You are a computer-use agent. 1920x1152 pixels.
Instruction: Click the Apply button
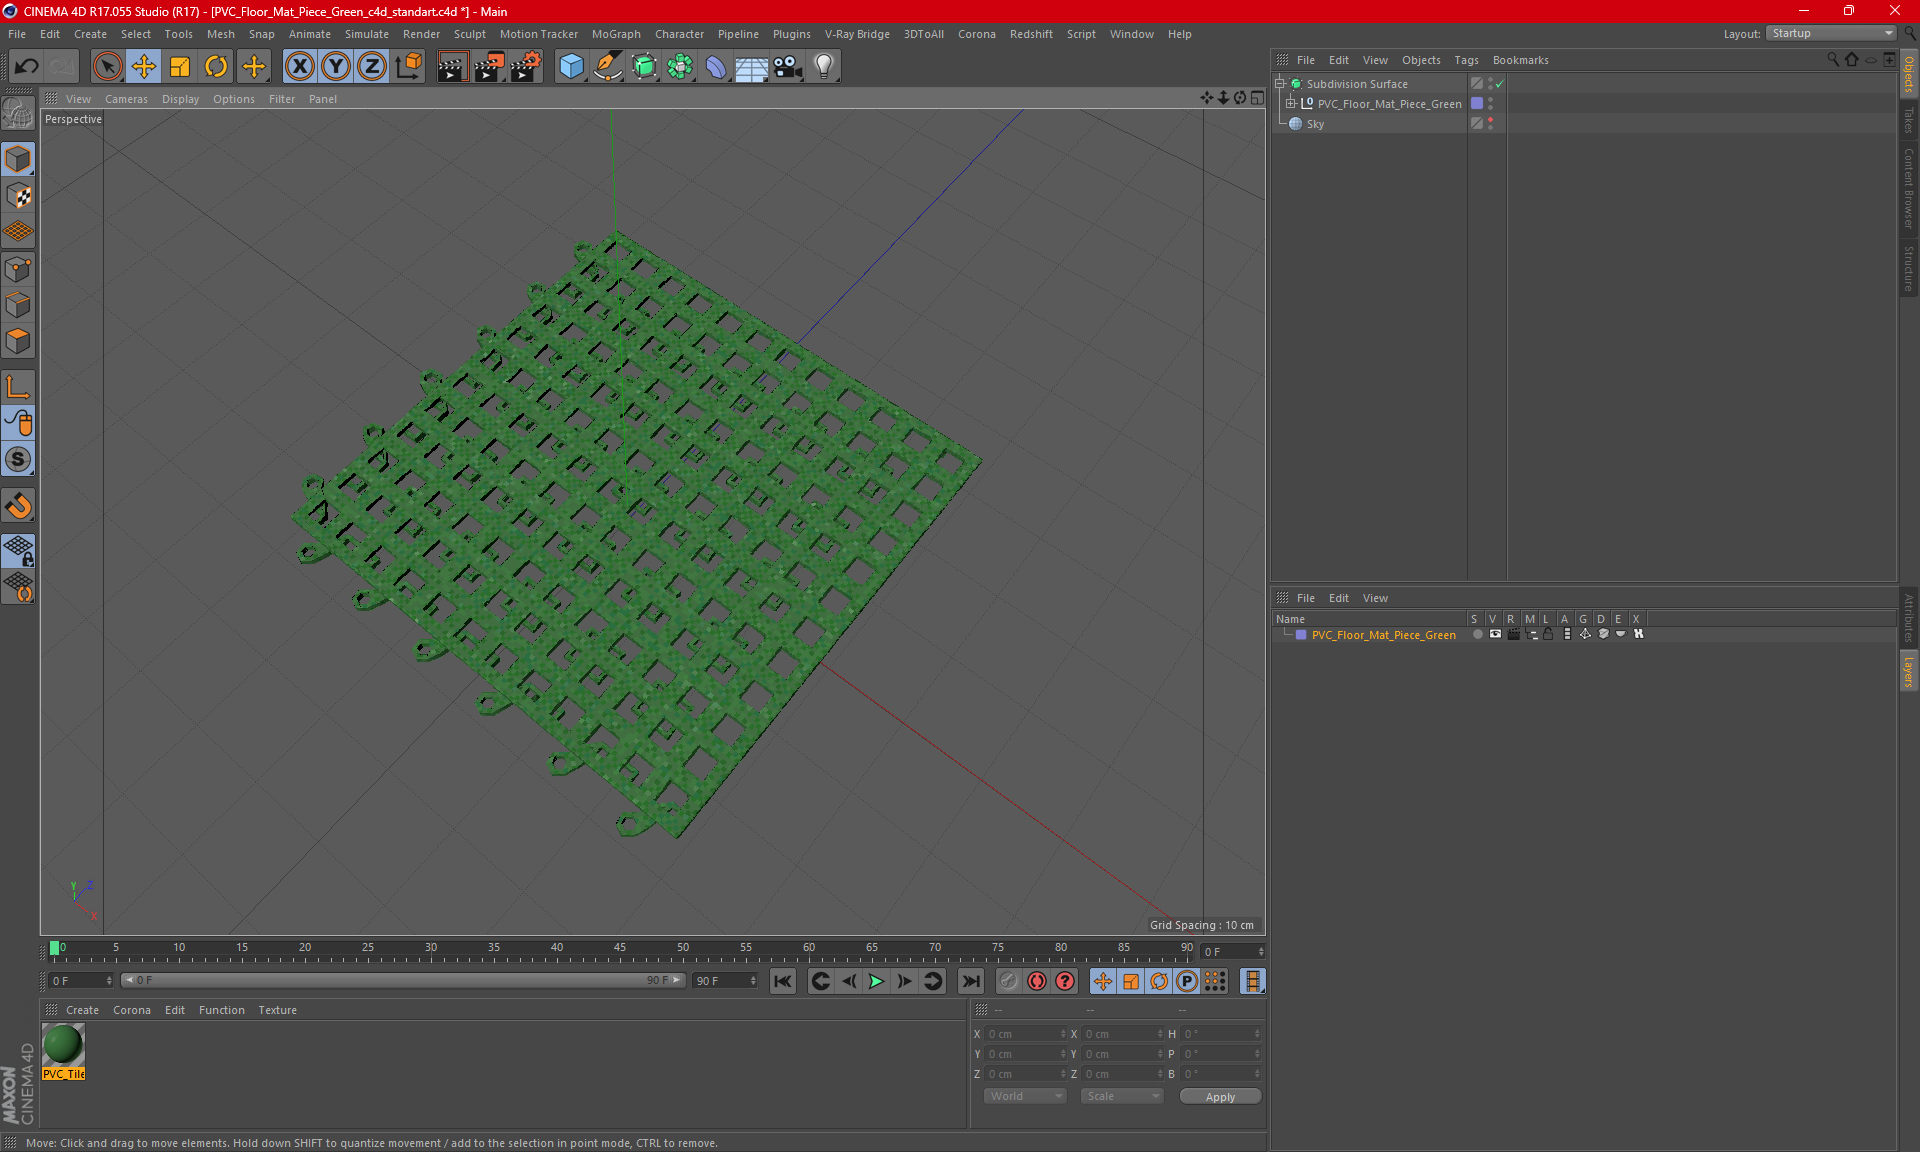[1220, 1097]
